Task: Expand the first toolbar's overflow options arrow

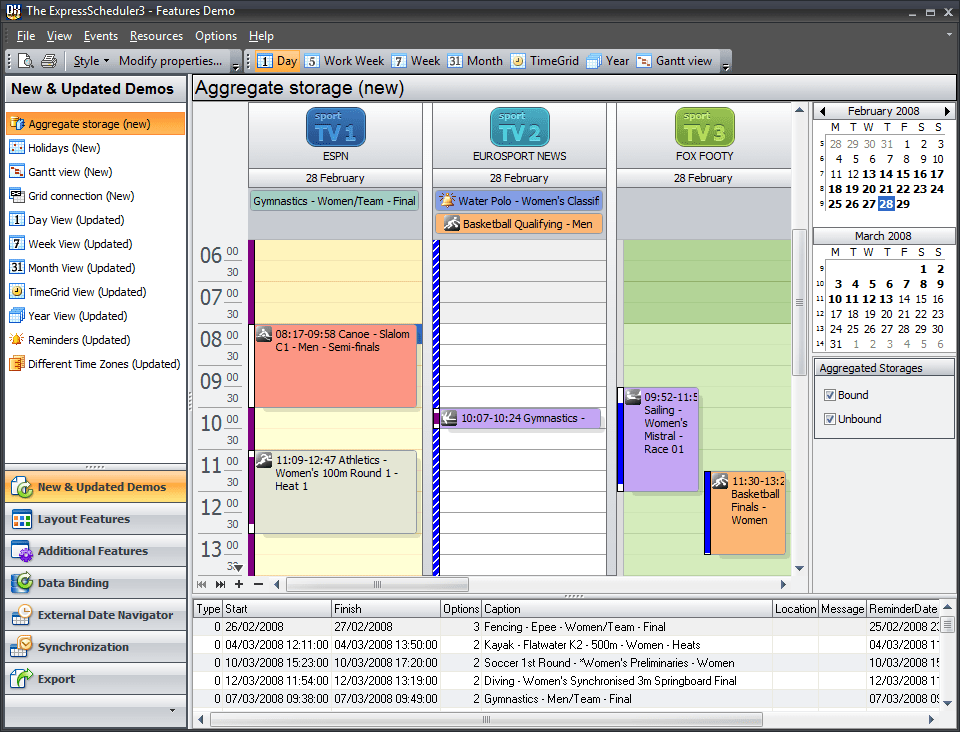Action: pos(236,62)
